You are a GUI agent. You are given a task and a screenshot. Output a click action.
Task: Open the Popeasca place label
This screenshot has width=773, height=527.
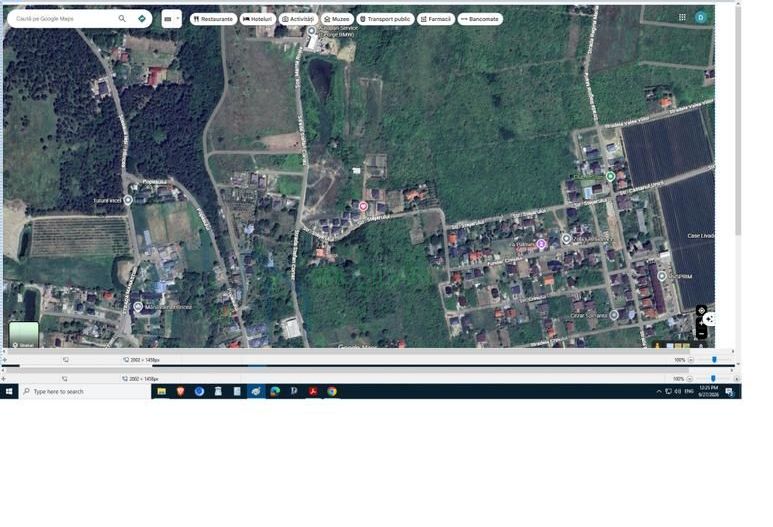154,182
